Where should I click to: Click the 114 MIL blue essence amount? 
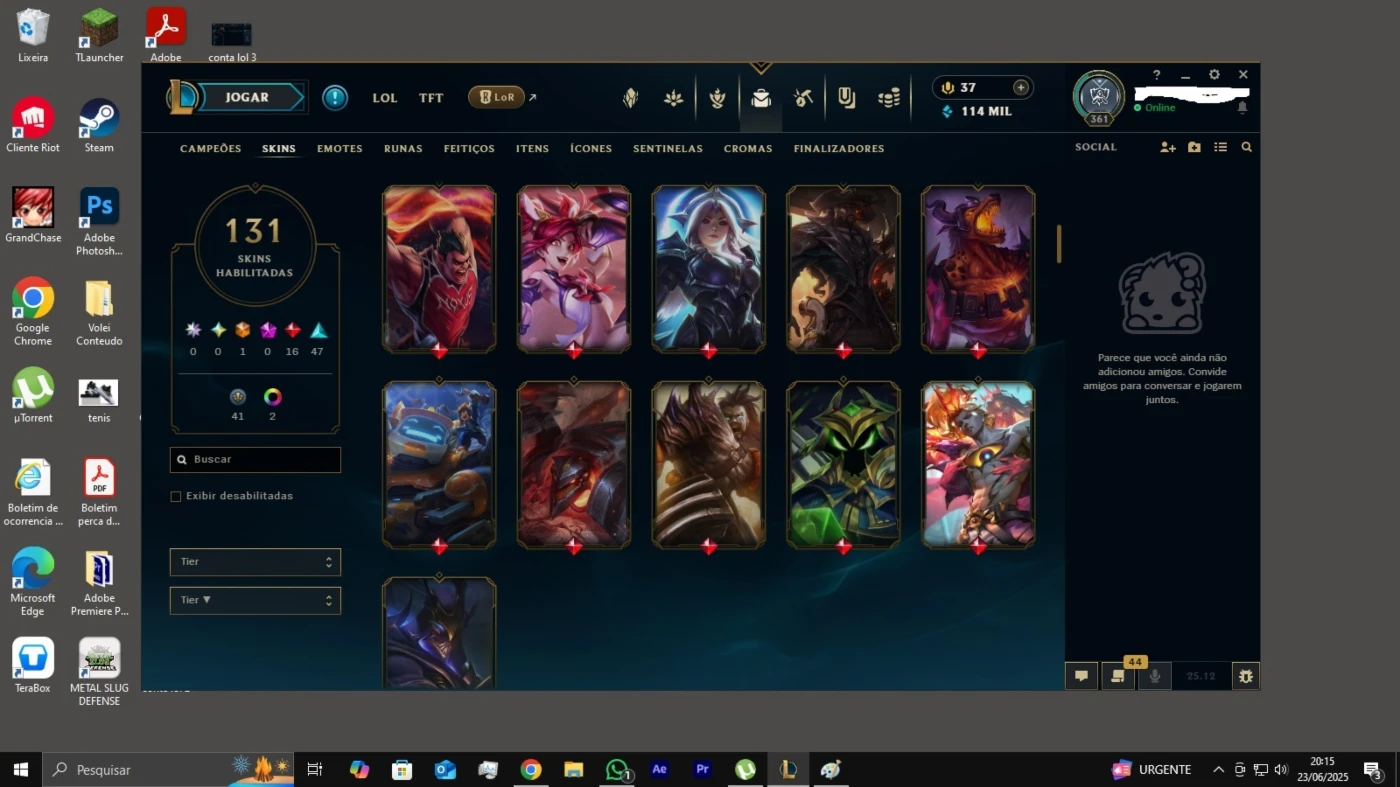point(986,111)
